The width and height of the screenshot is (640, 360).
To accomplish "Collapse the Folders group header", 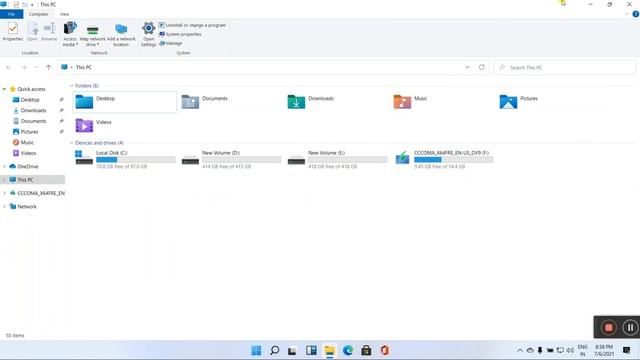I will point(71,86).
